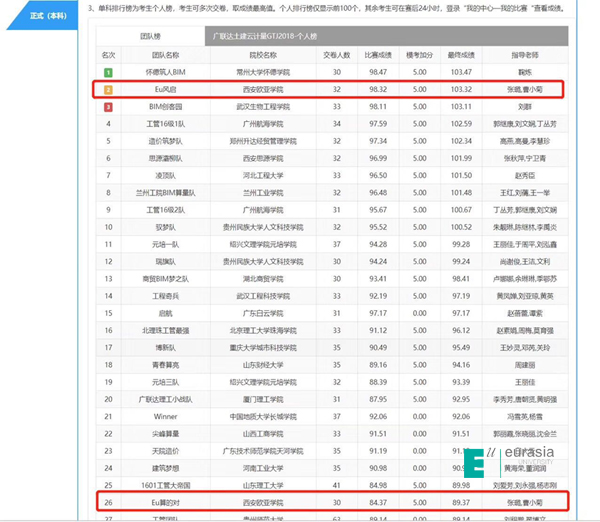Open team 怀德筑人BIM entry
Image resolution: width=600 pixels, height=522 pixels.
[165, 73]
